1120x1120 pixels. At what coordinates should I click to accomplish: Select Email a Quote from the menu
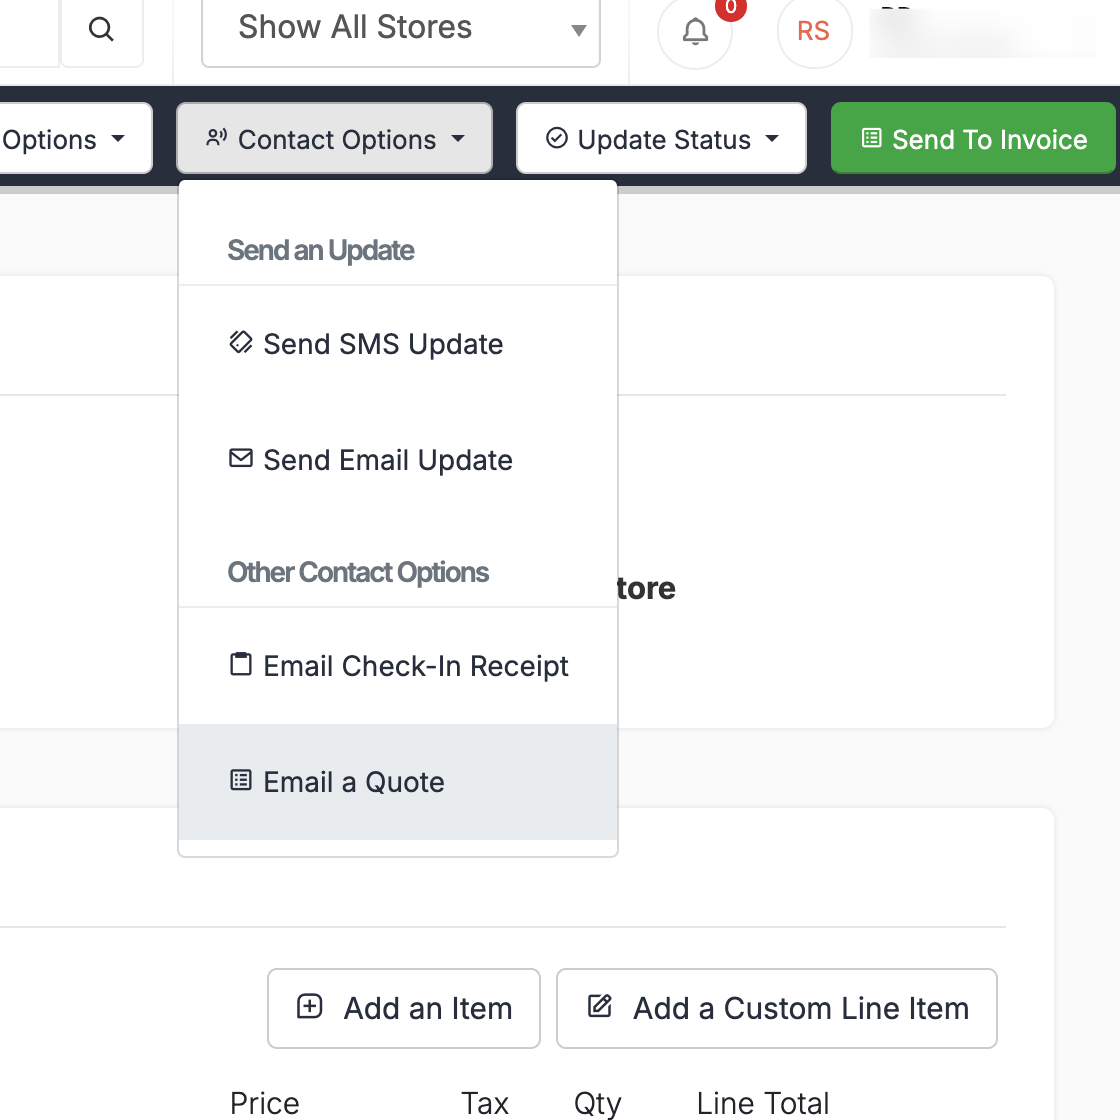[x=354, y=782]
